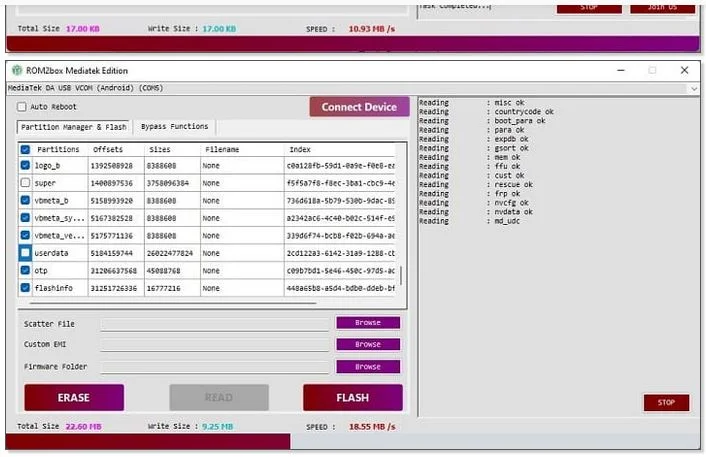Toggle the select-all Partitions header checkbox
This screenshot has height=457, width=706.
[x=25, y=149]
